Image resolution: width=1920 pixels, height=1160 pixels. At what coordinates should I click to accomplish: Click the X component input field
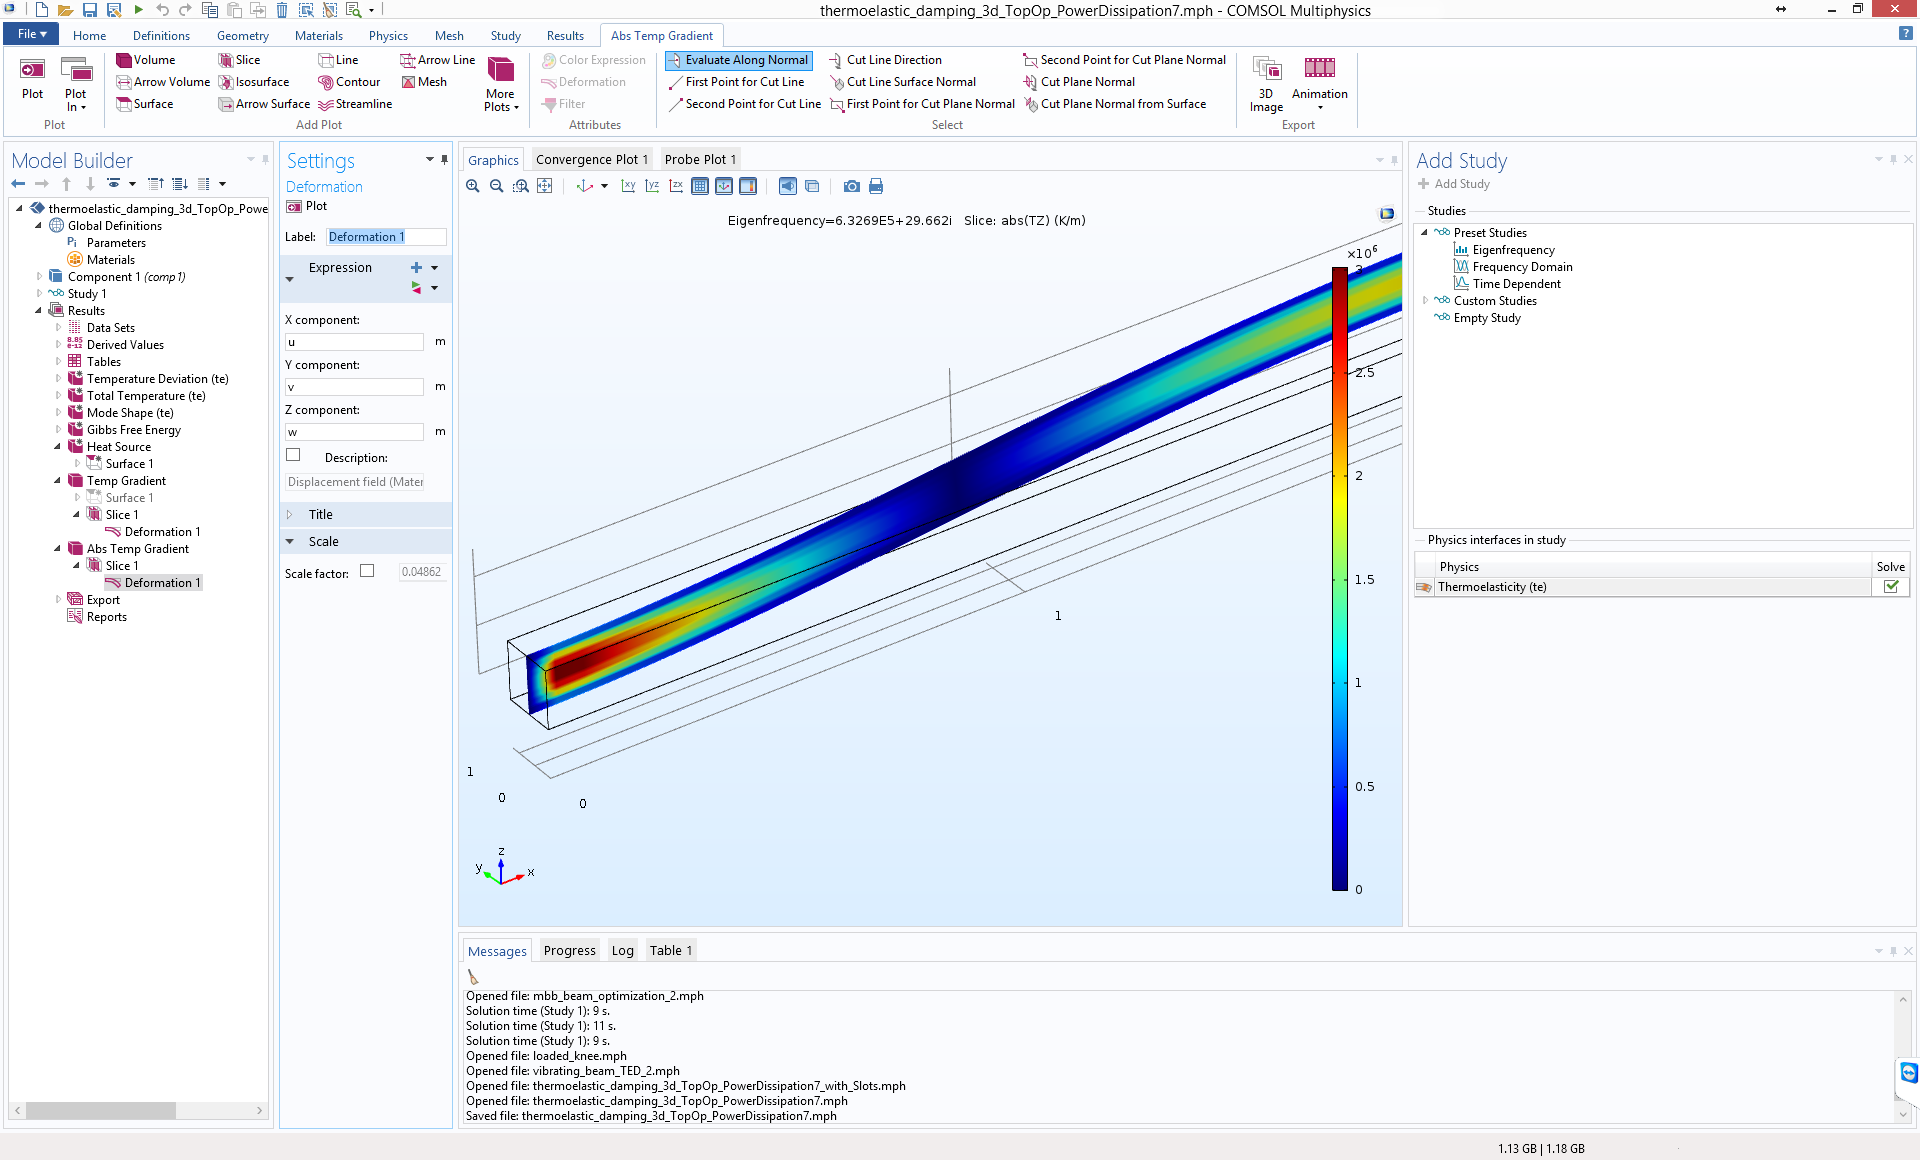coord(355,342)
